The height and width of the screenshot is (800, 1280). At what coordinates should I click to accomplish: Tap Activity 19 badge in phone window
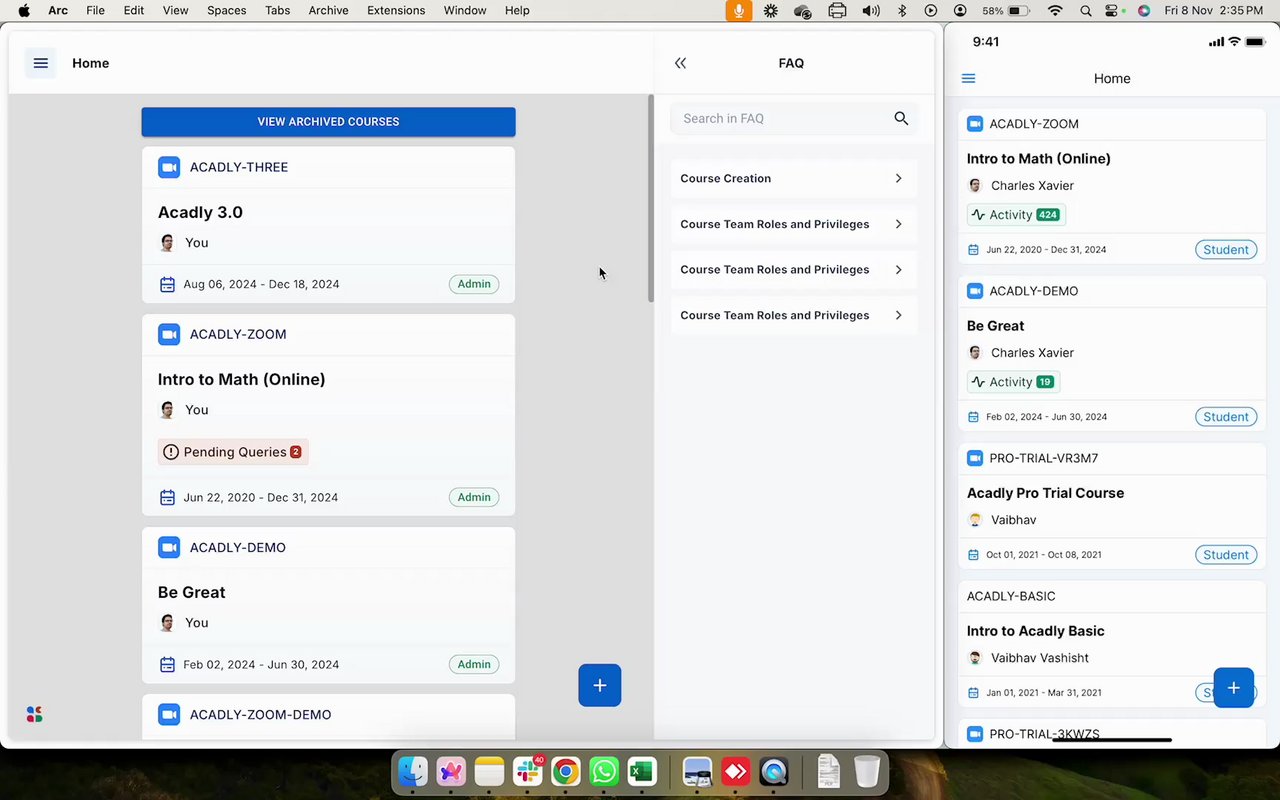click(1013, 382)
